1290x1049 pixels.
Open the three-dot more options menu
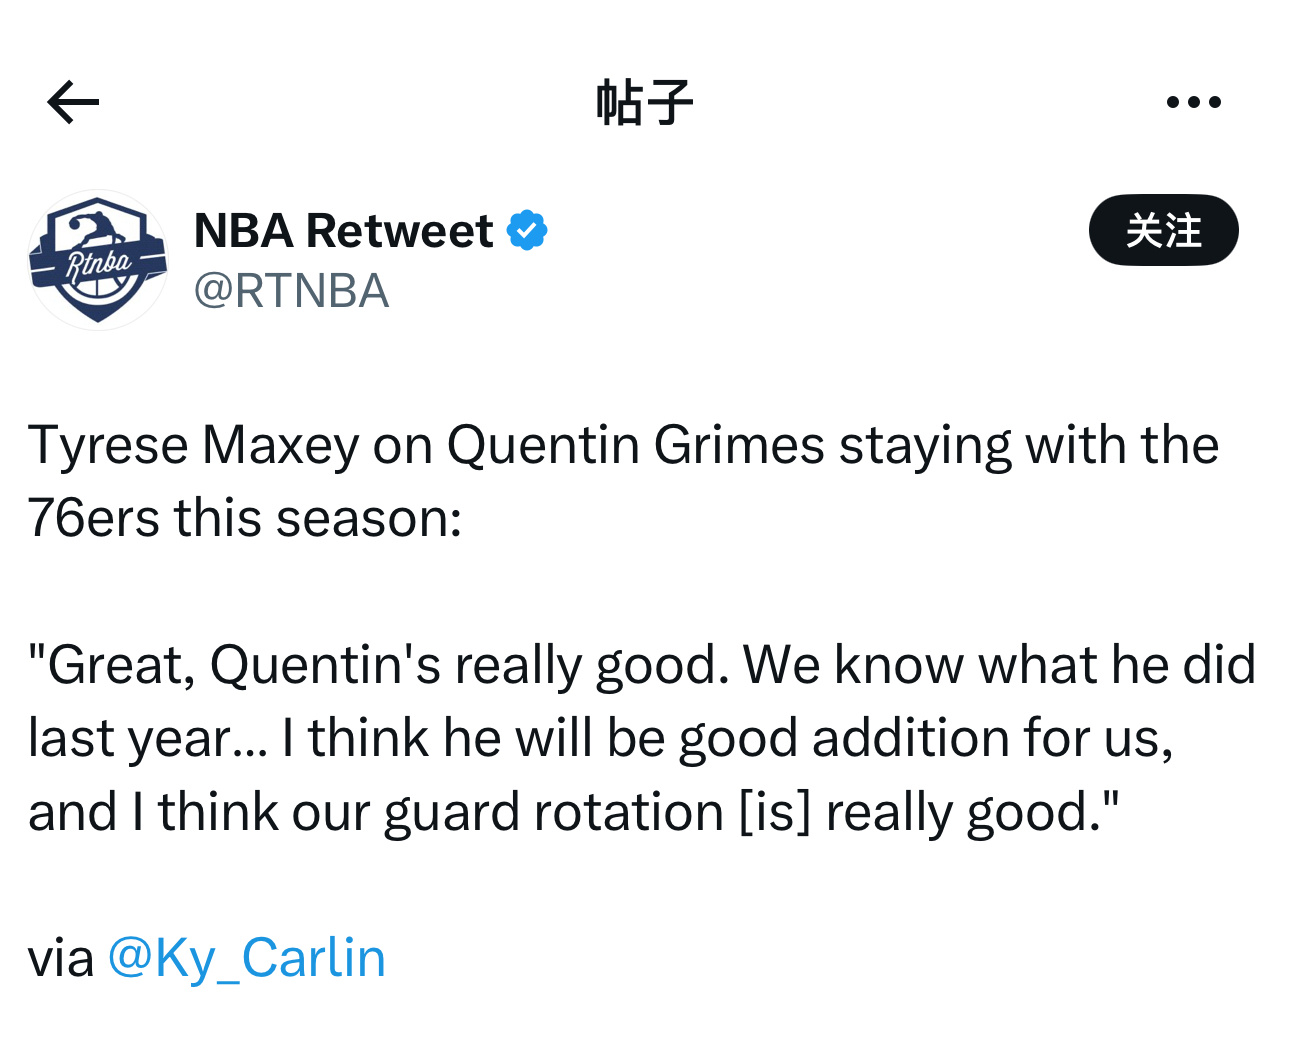coord(1193,102)
